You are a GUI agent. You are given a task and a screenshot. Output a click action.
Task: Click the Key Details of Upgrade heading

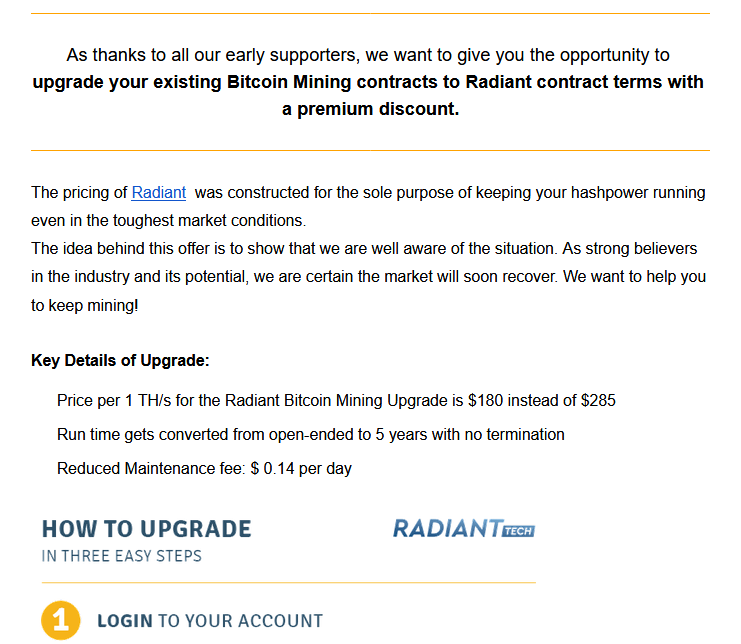point(120,361)
